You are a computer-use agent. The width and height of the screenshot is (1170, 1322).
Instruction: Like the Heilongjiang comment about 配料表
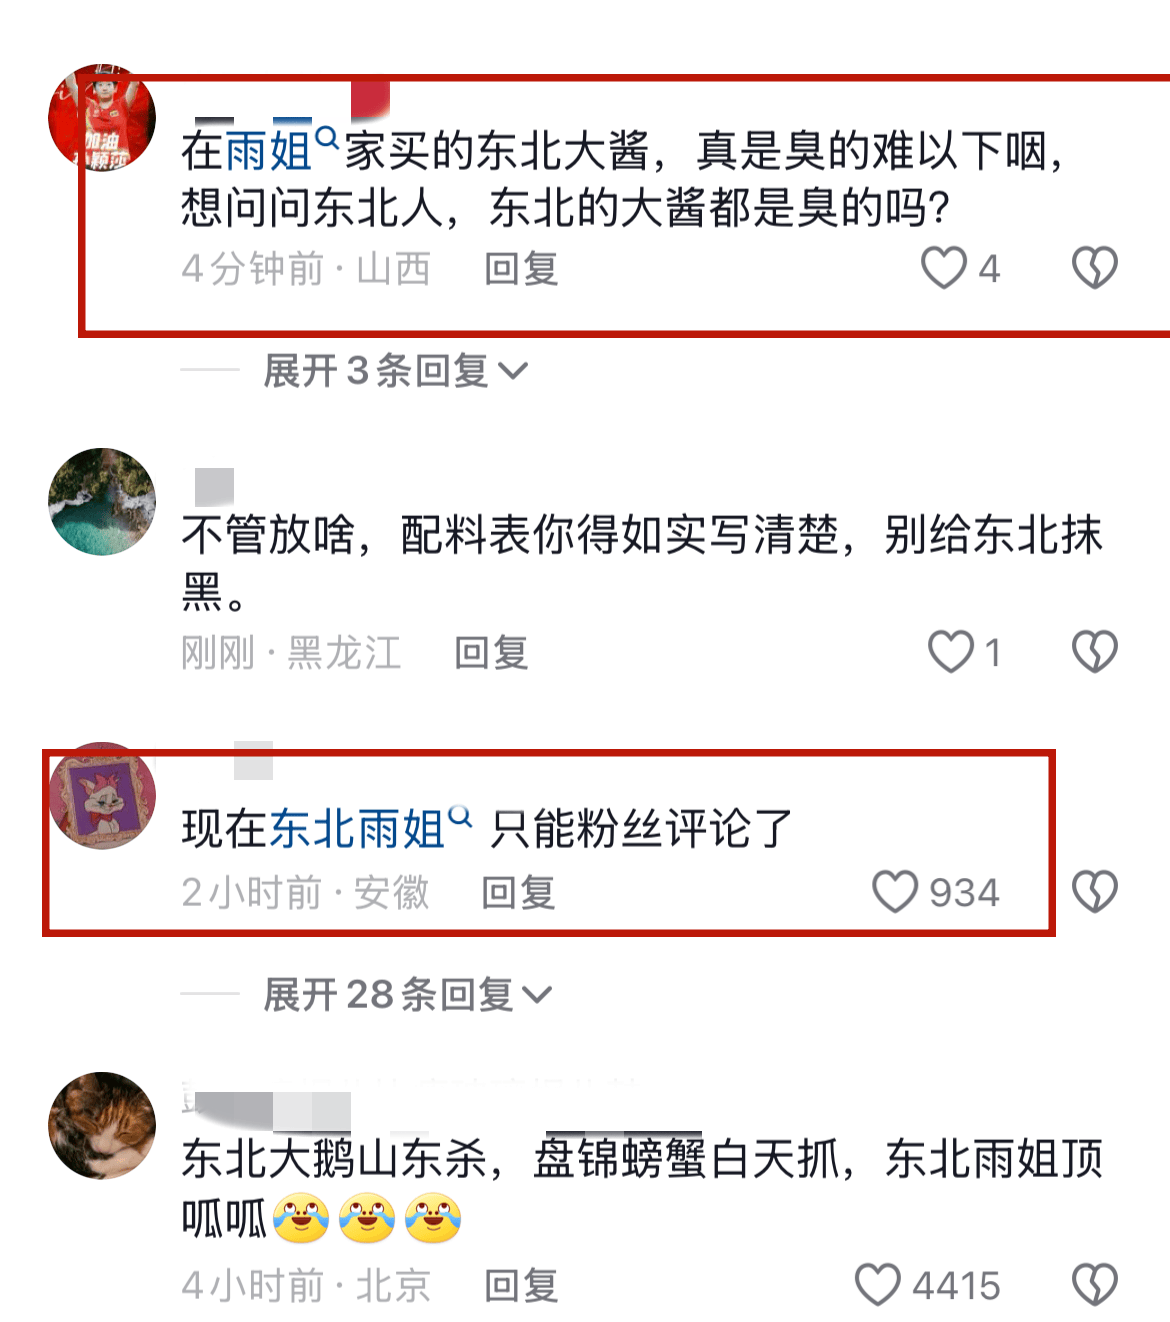click(x=950, y=652)
